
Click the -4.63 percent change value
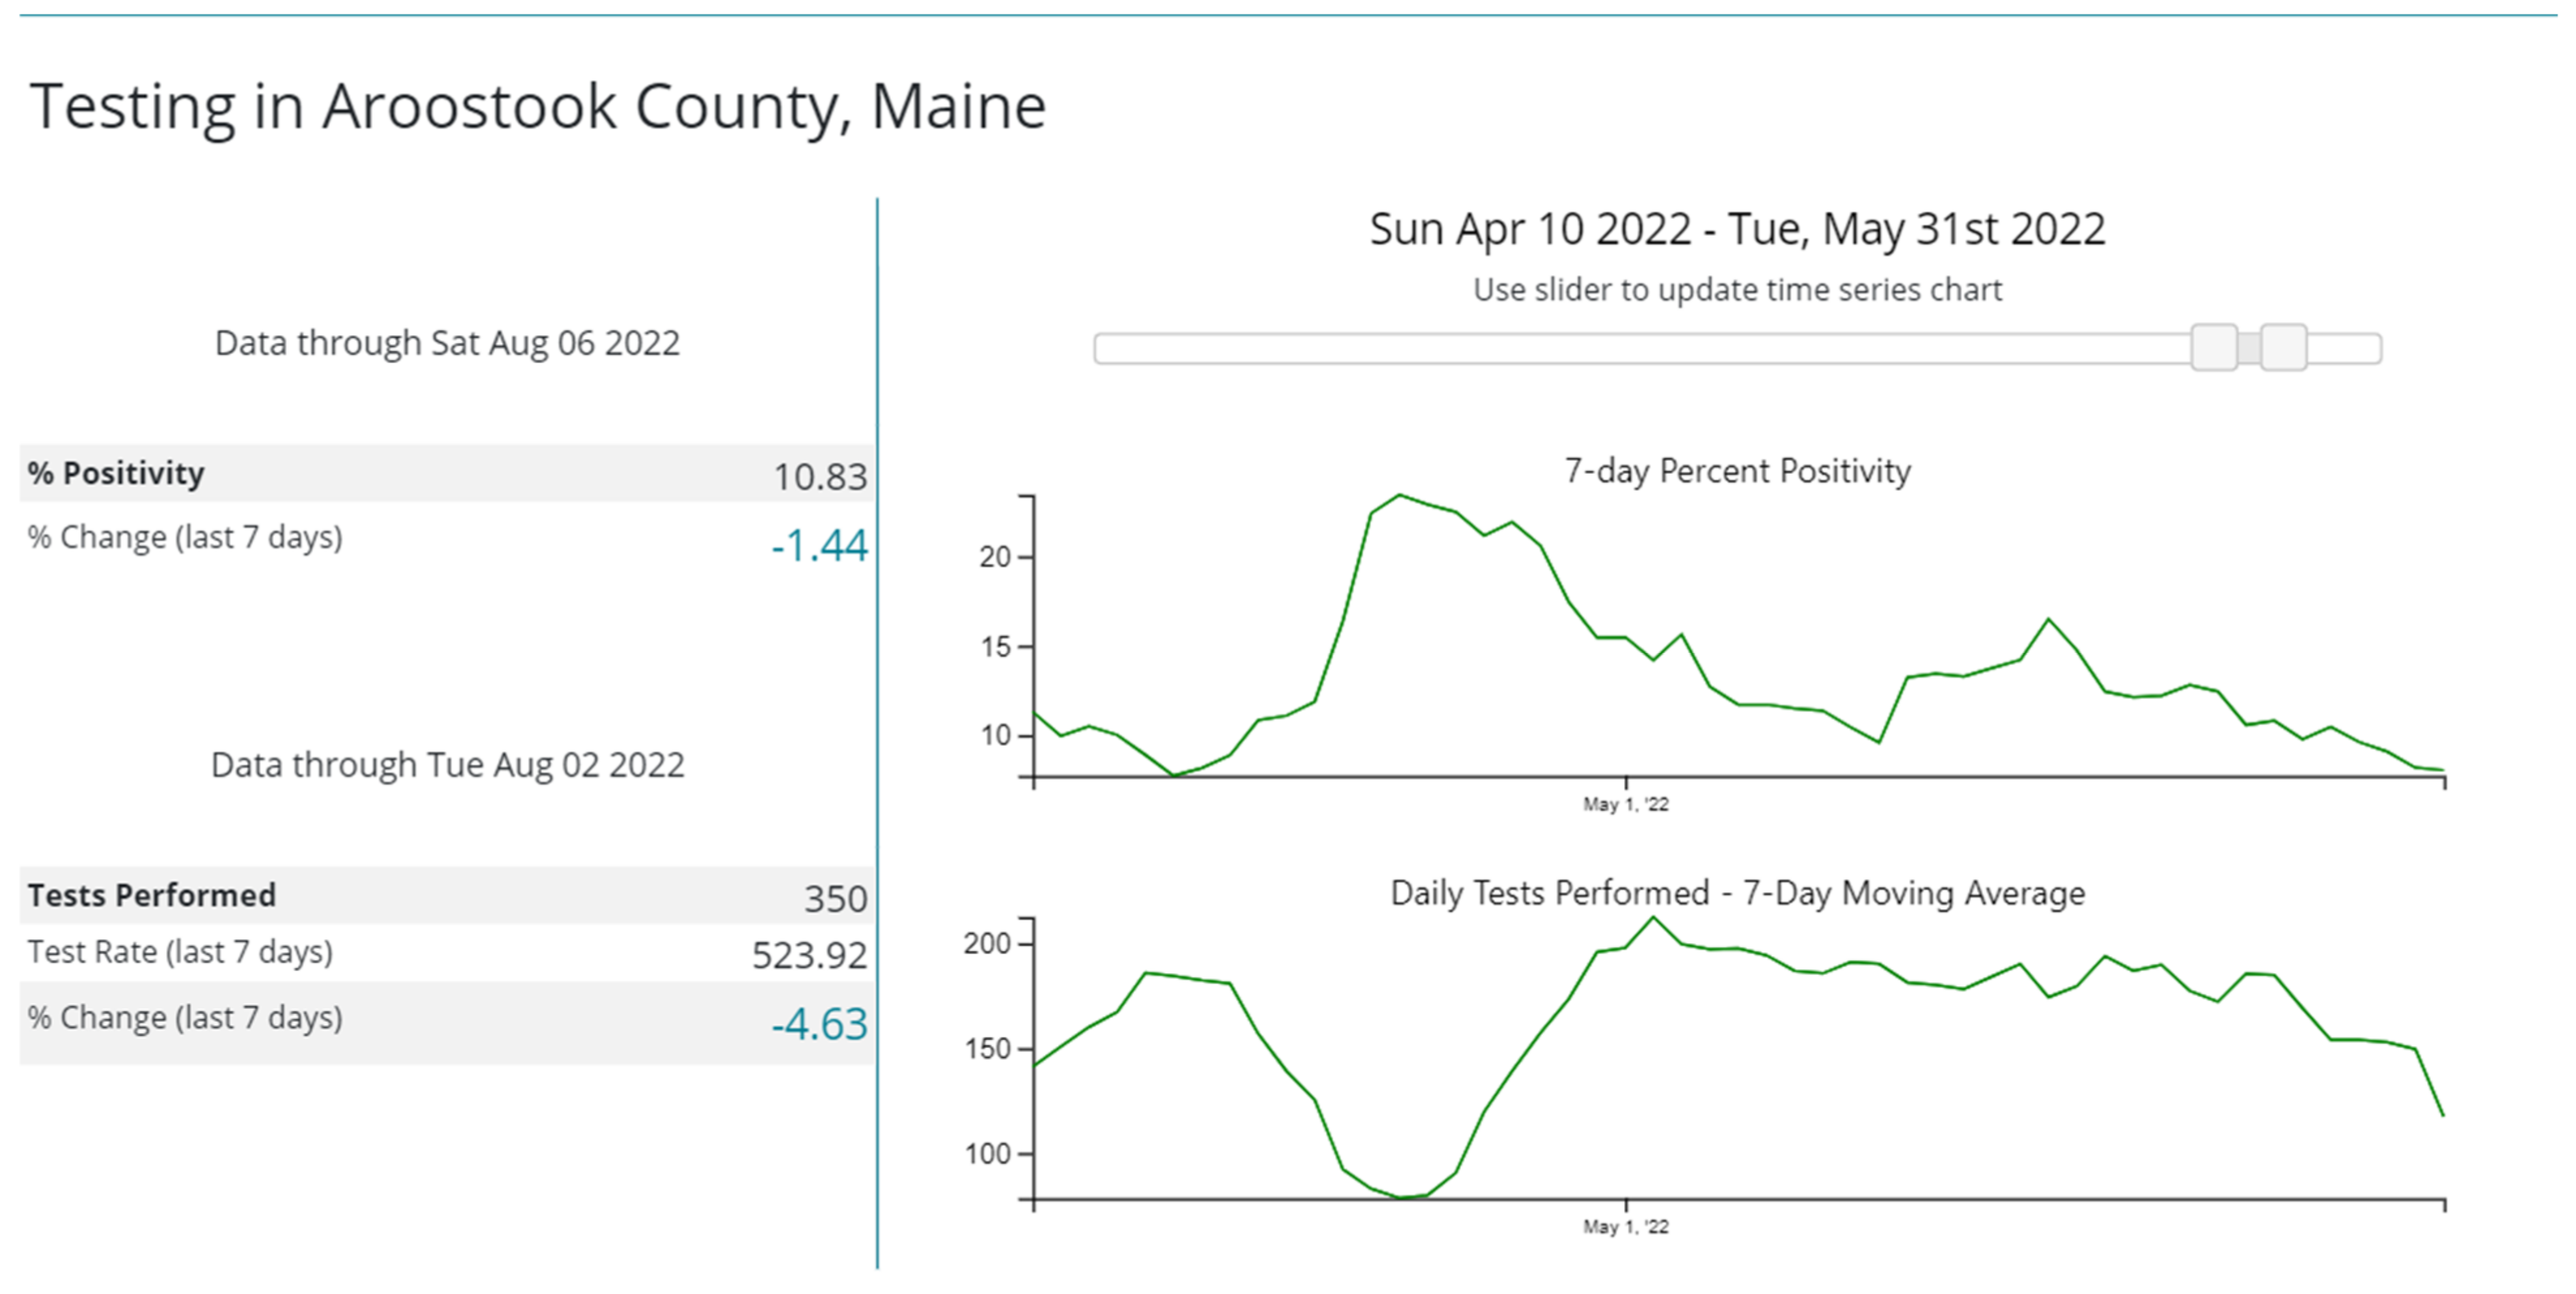(819, 1024)
